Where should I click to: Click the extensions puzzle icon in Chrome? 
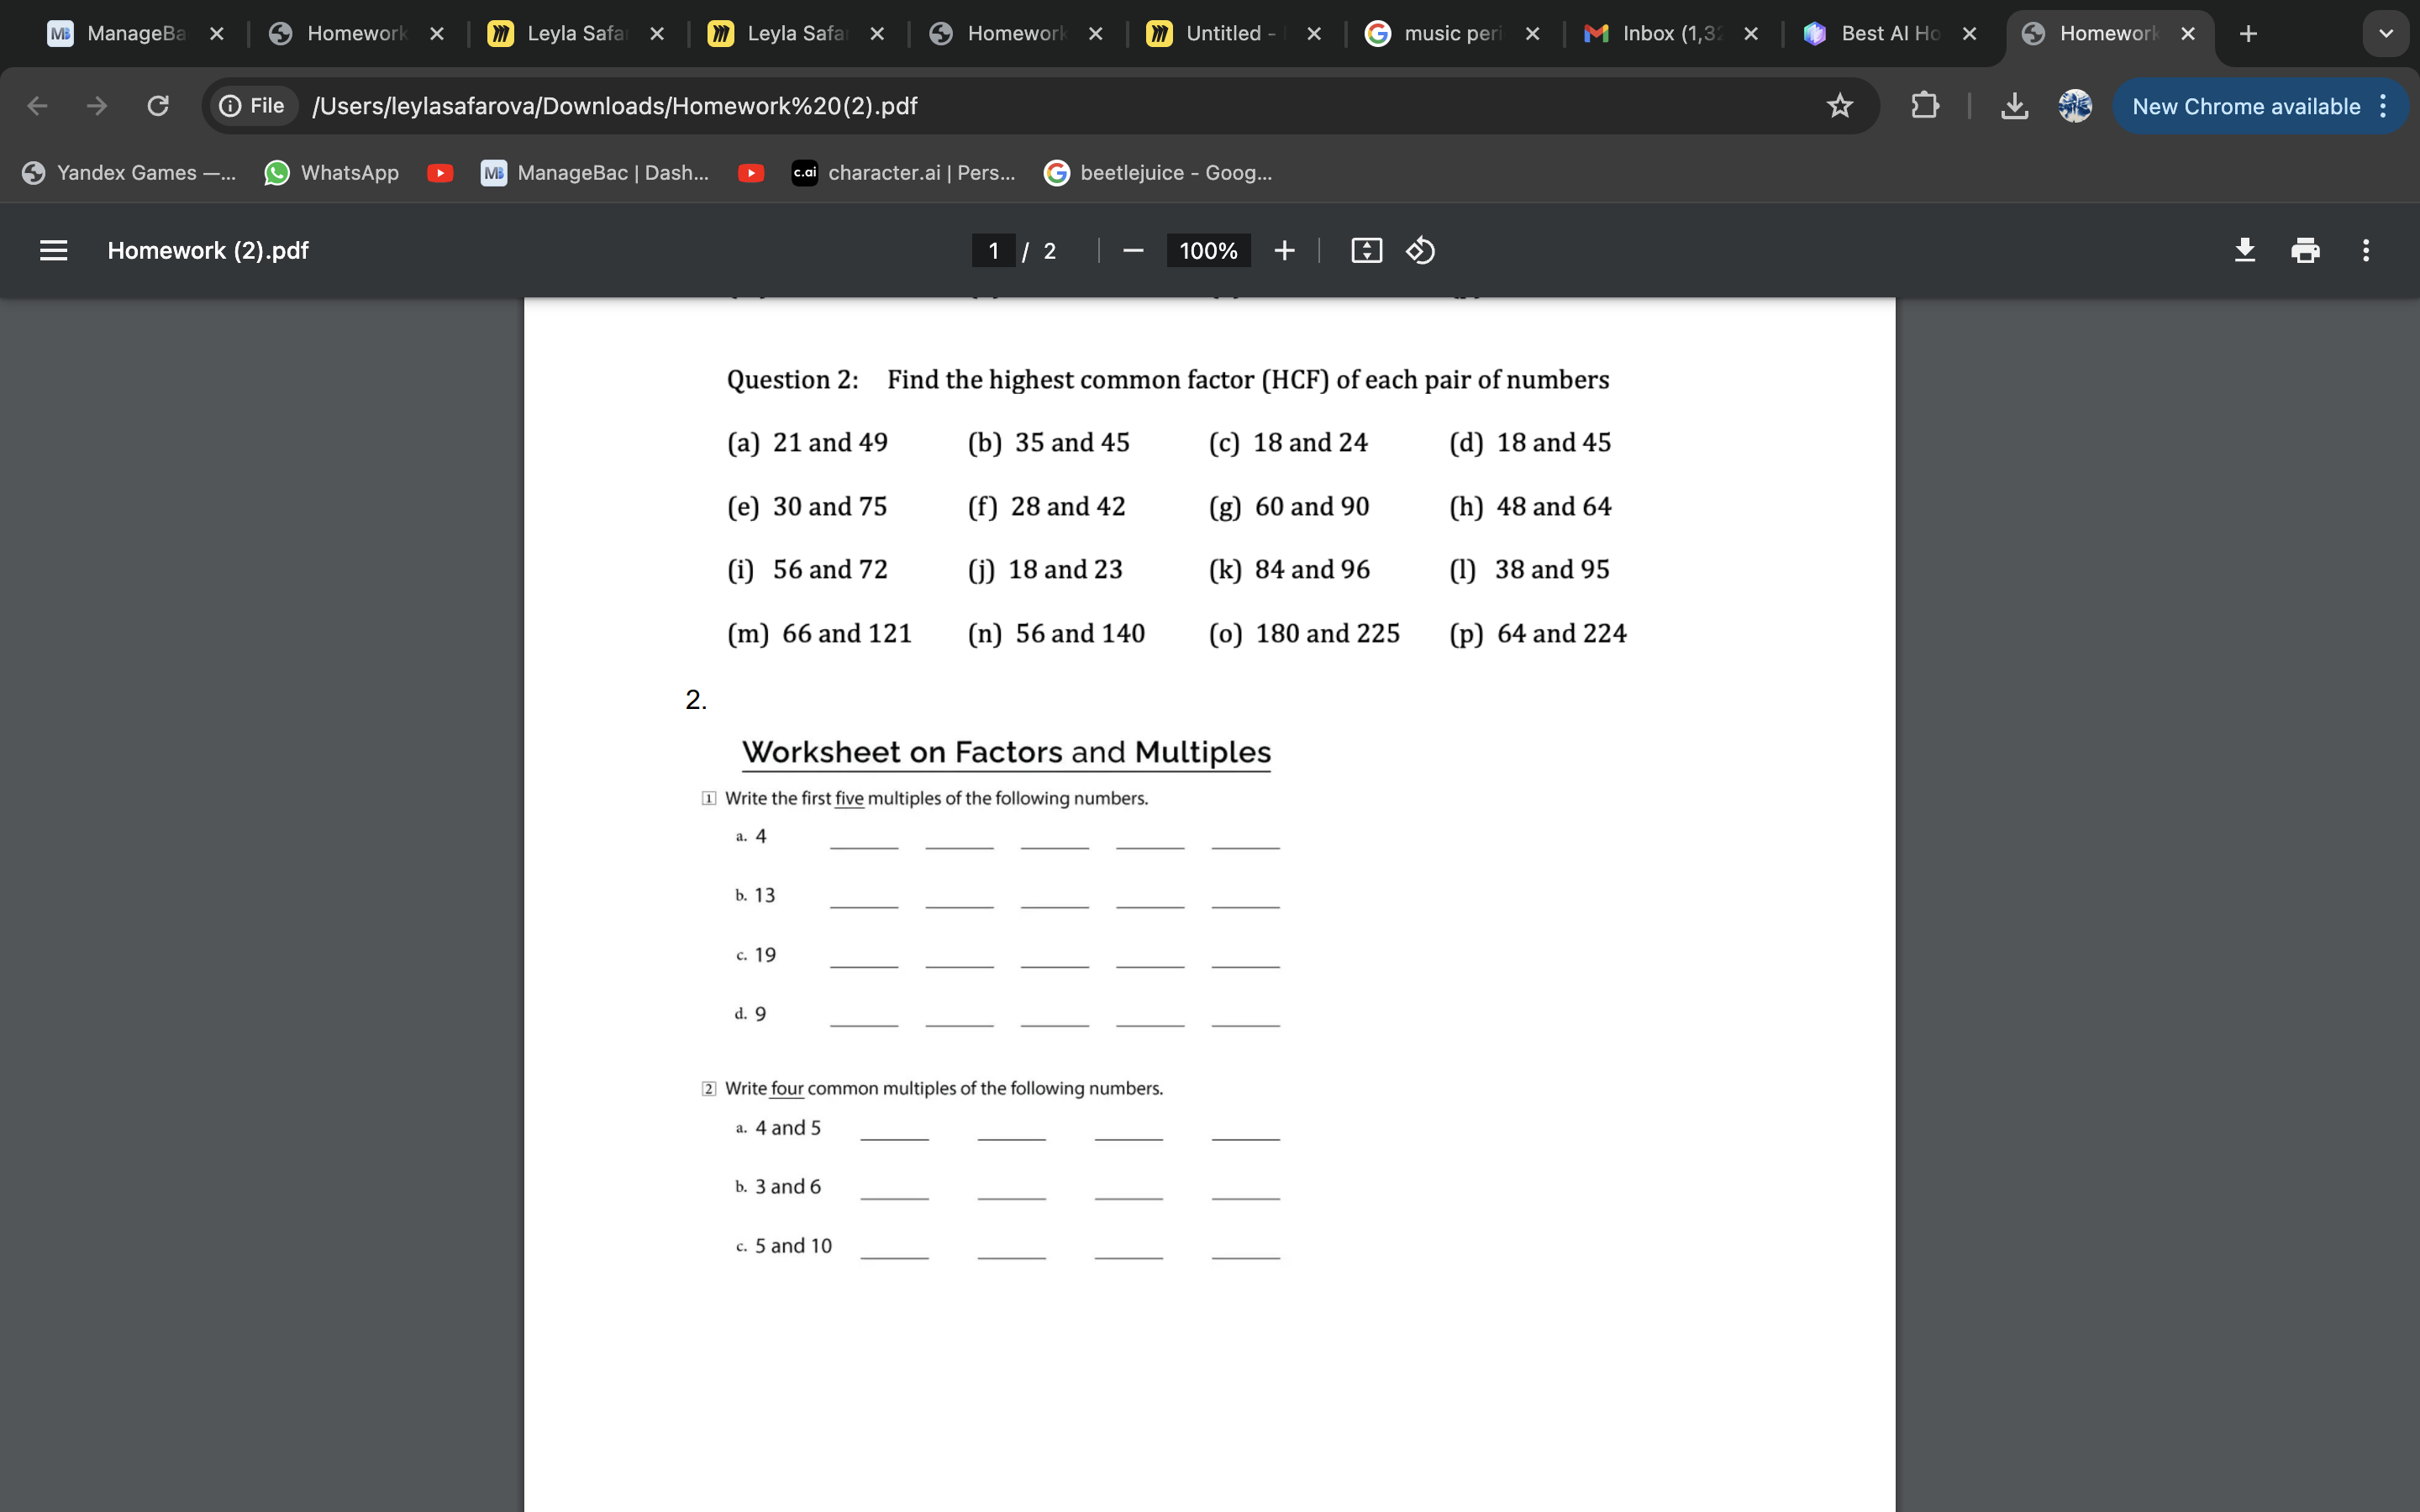pyautogui.click(x=1923, y=104)
